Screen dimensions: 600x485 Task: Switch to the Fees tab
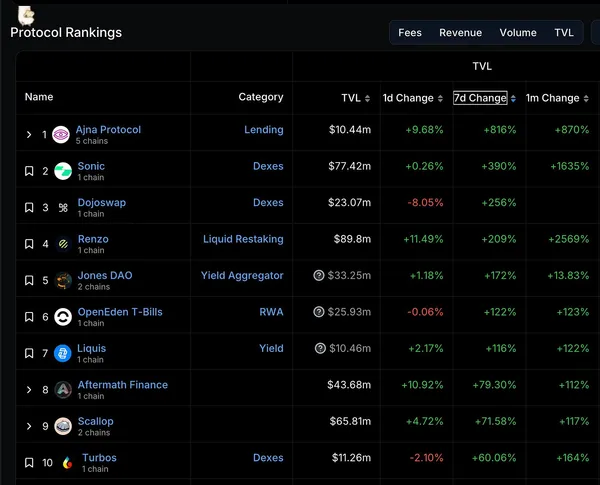coord(410,33)
